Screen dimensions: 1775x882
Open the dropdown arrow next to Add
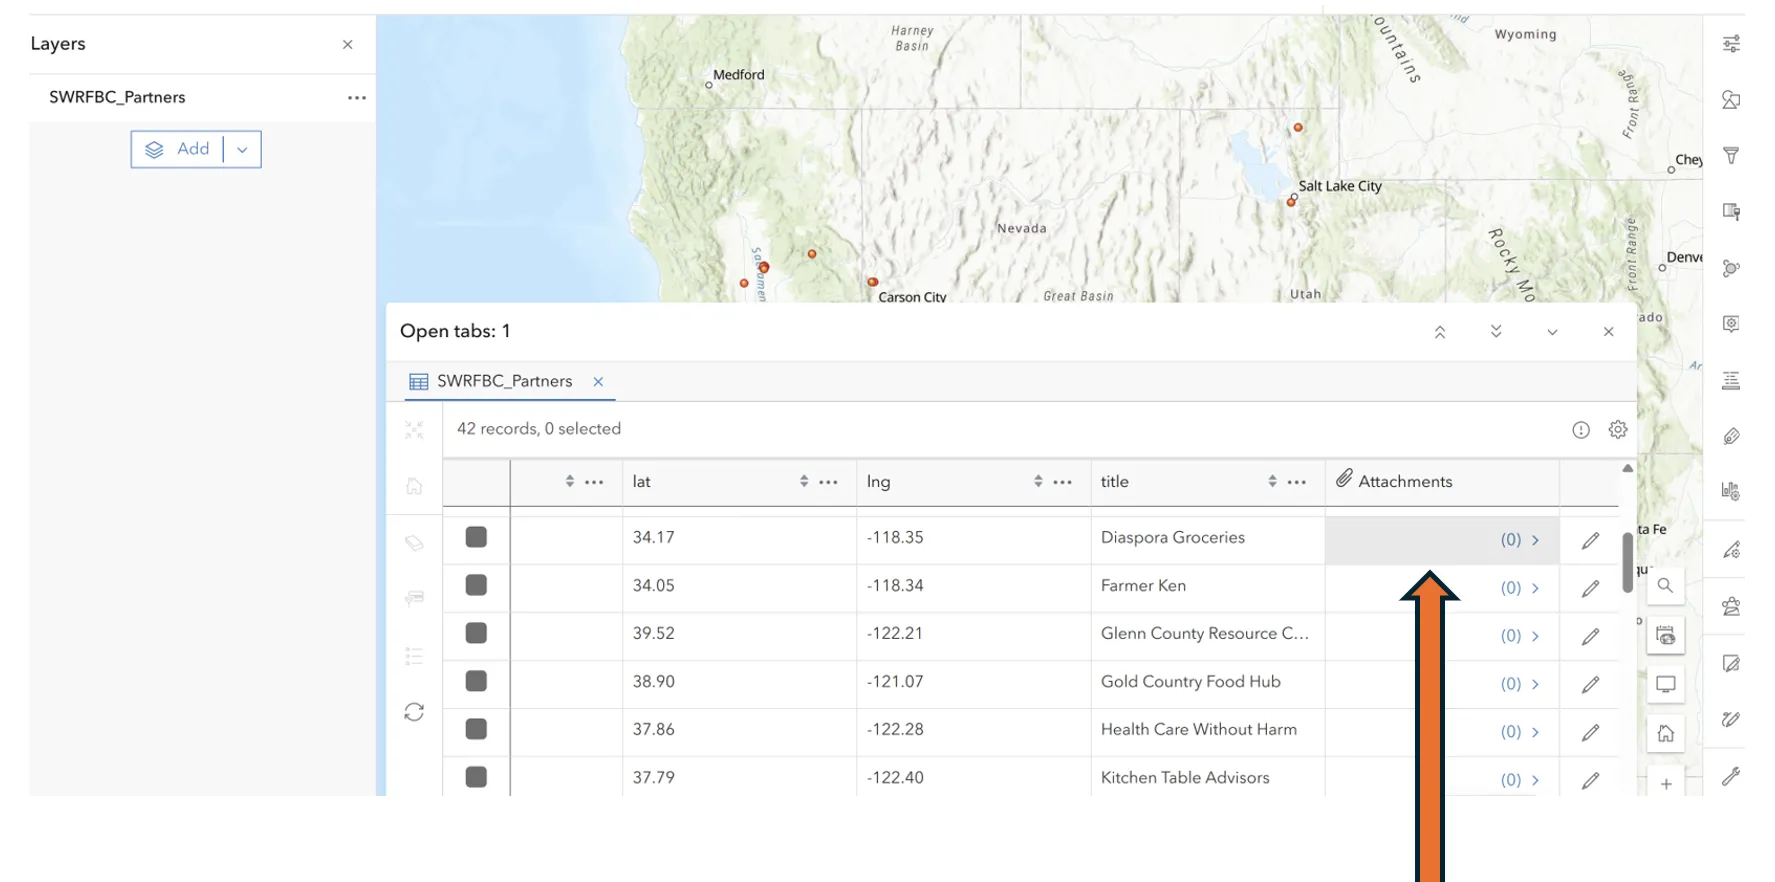tap(242, 149)
